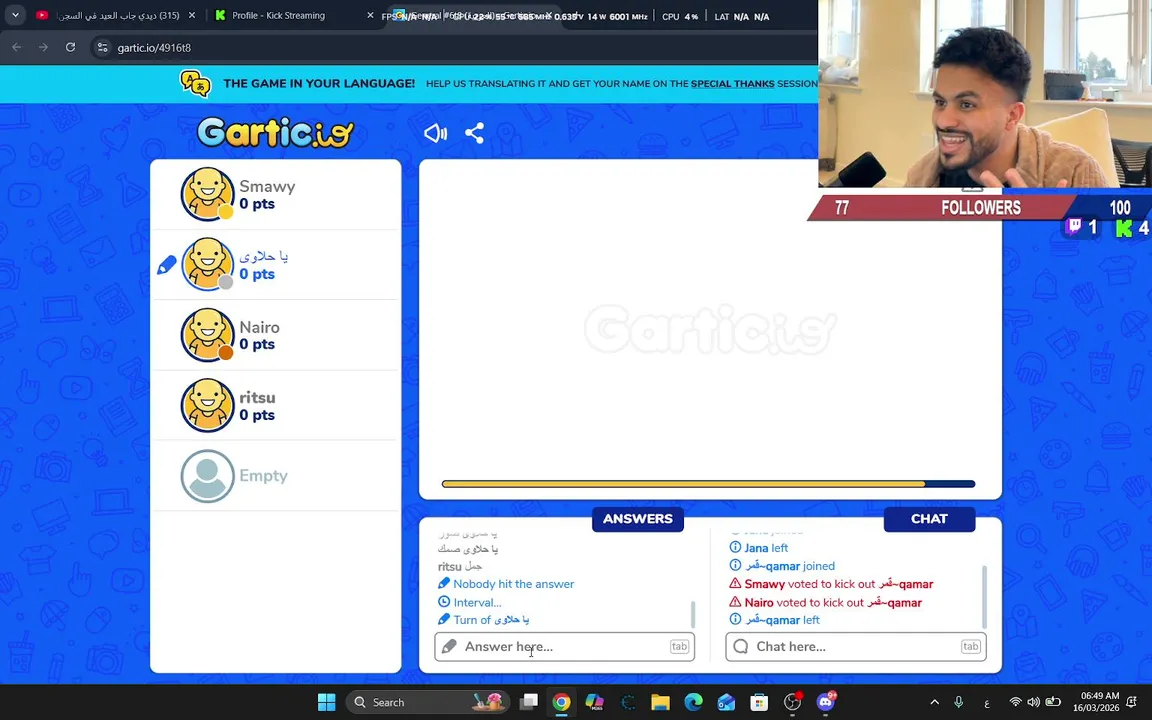Open Microsoft Edge from taskbar
The height and width of the screenshot is (720, 1152).
pyautogui.click(x=694, y=702)
